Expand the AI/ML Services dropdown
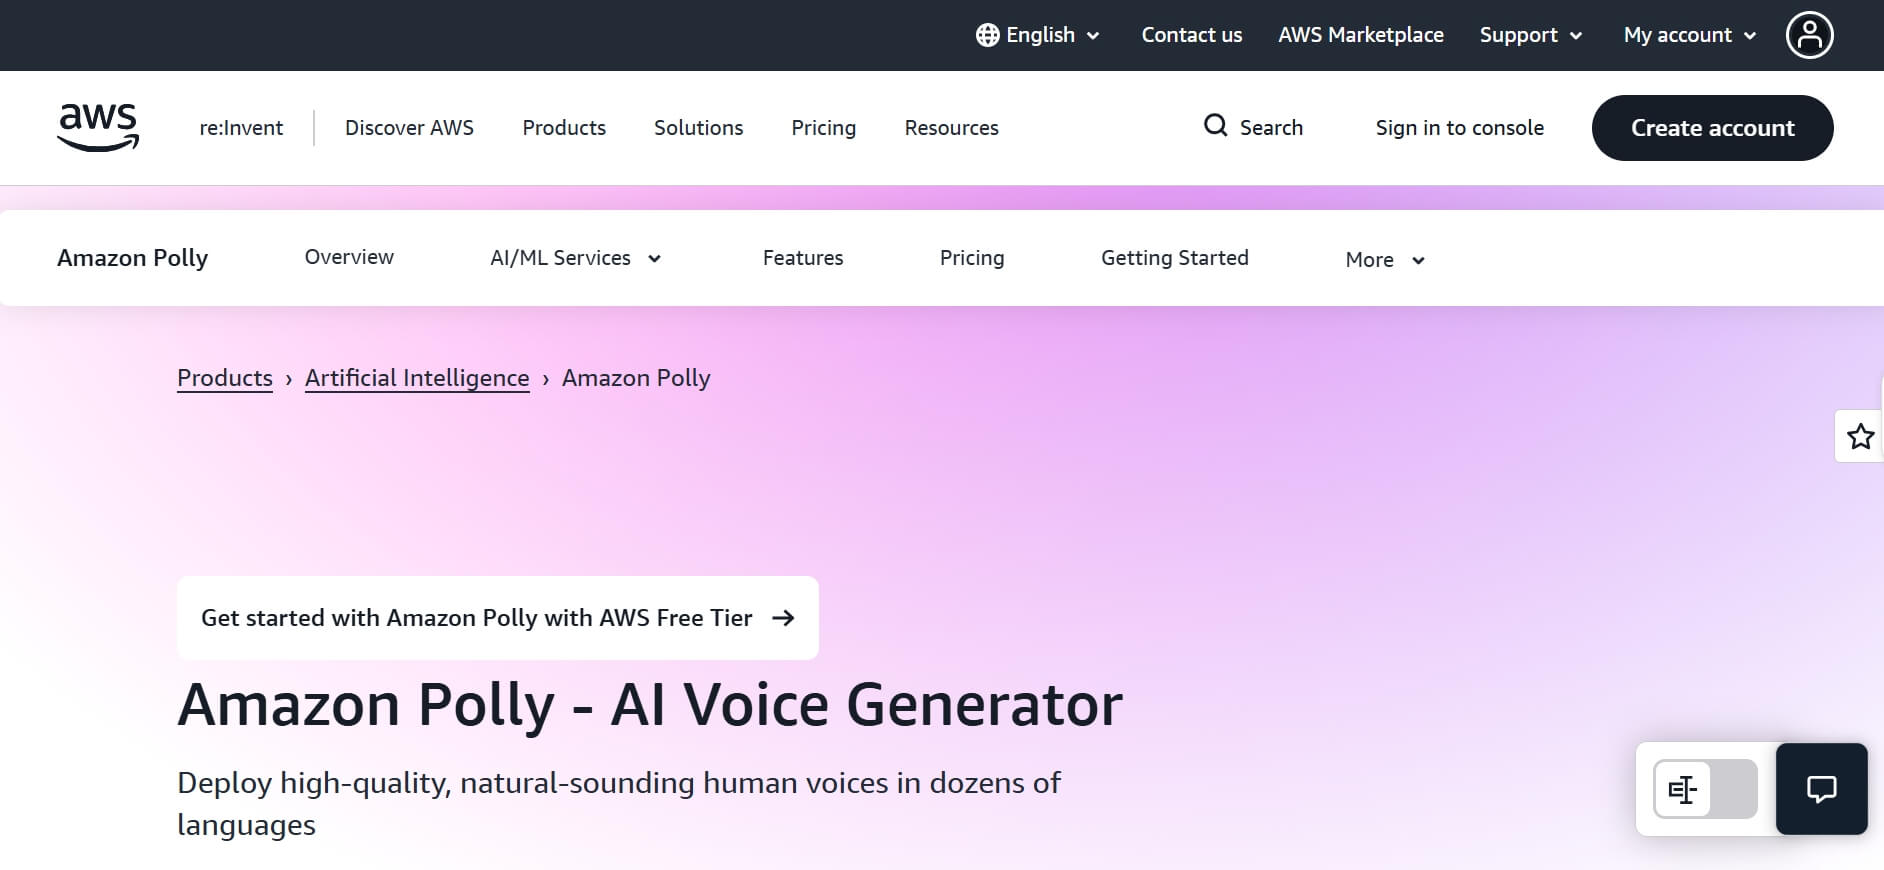 tap(575, 258)
